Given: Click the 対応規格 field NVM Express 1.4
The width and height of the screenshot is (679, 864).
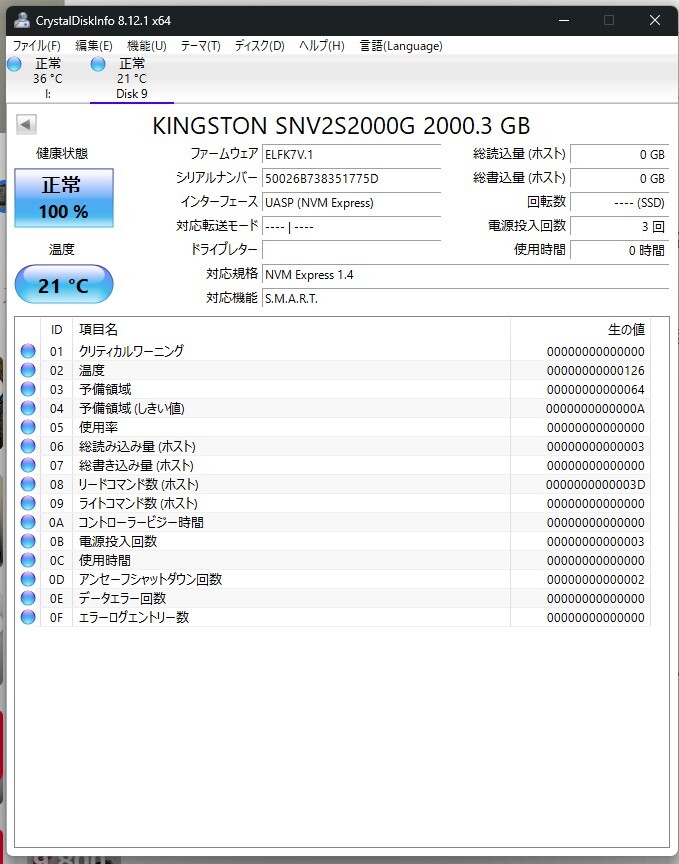Looking at the screenshot, I should pyautogui.click(x=465, y=274).
